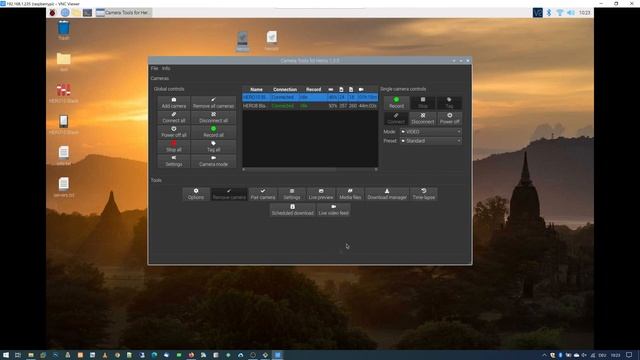Open the Download manager tool
640x360 pixels.
point(387,194)
